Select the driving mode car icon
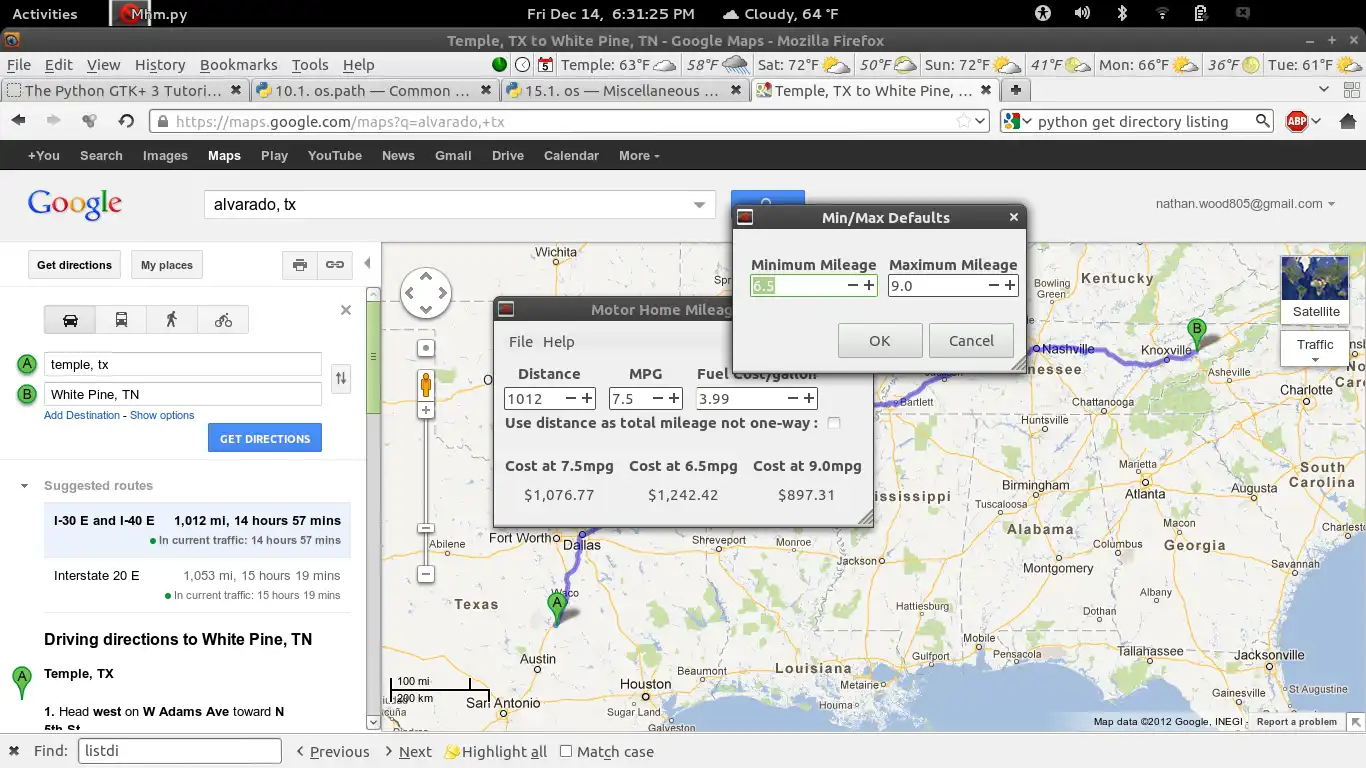The height and width of the screenshot is (768, 1366). (x=70, y=320)
